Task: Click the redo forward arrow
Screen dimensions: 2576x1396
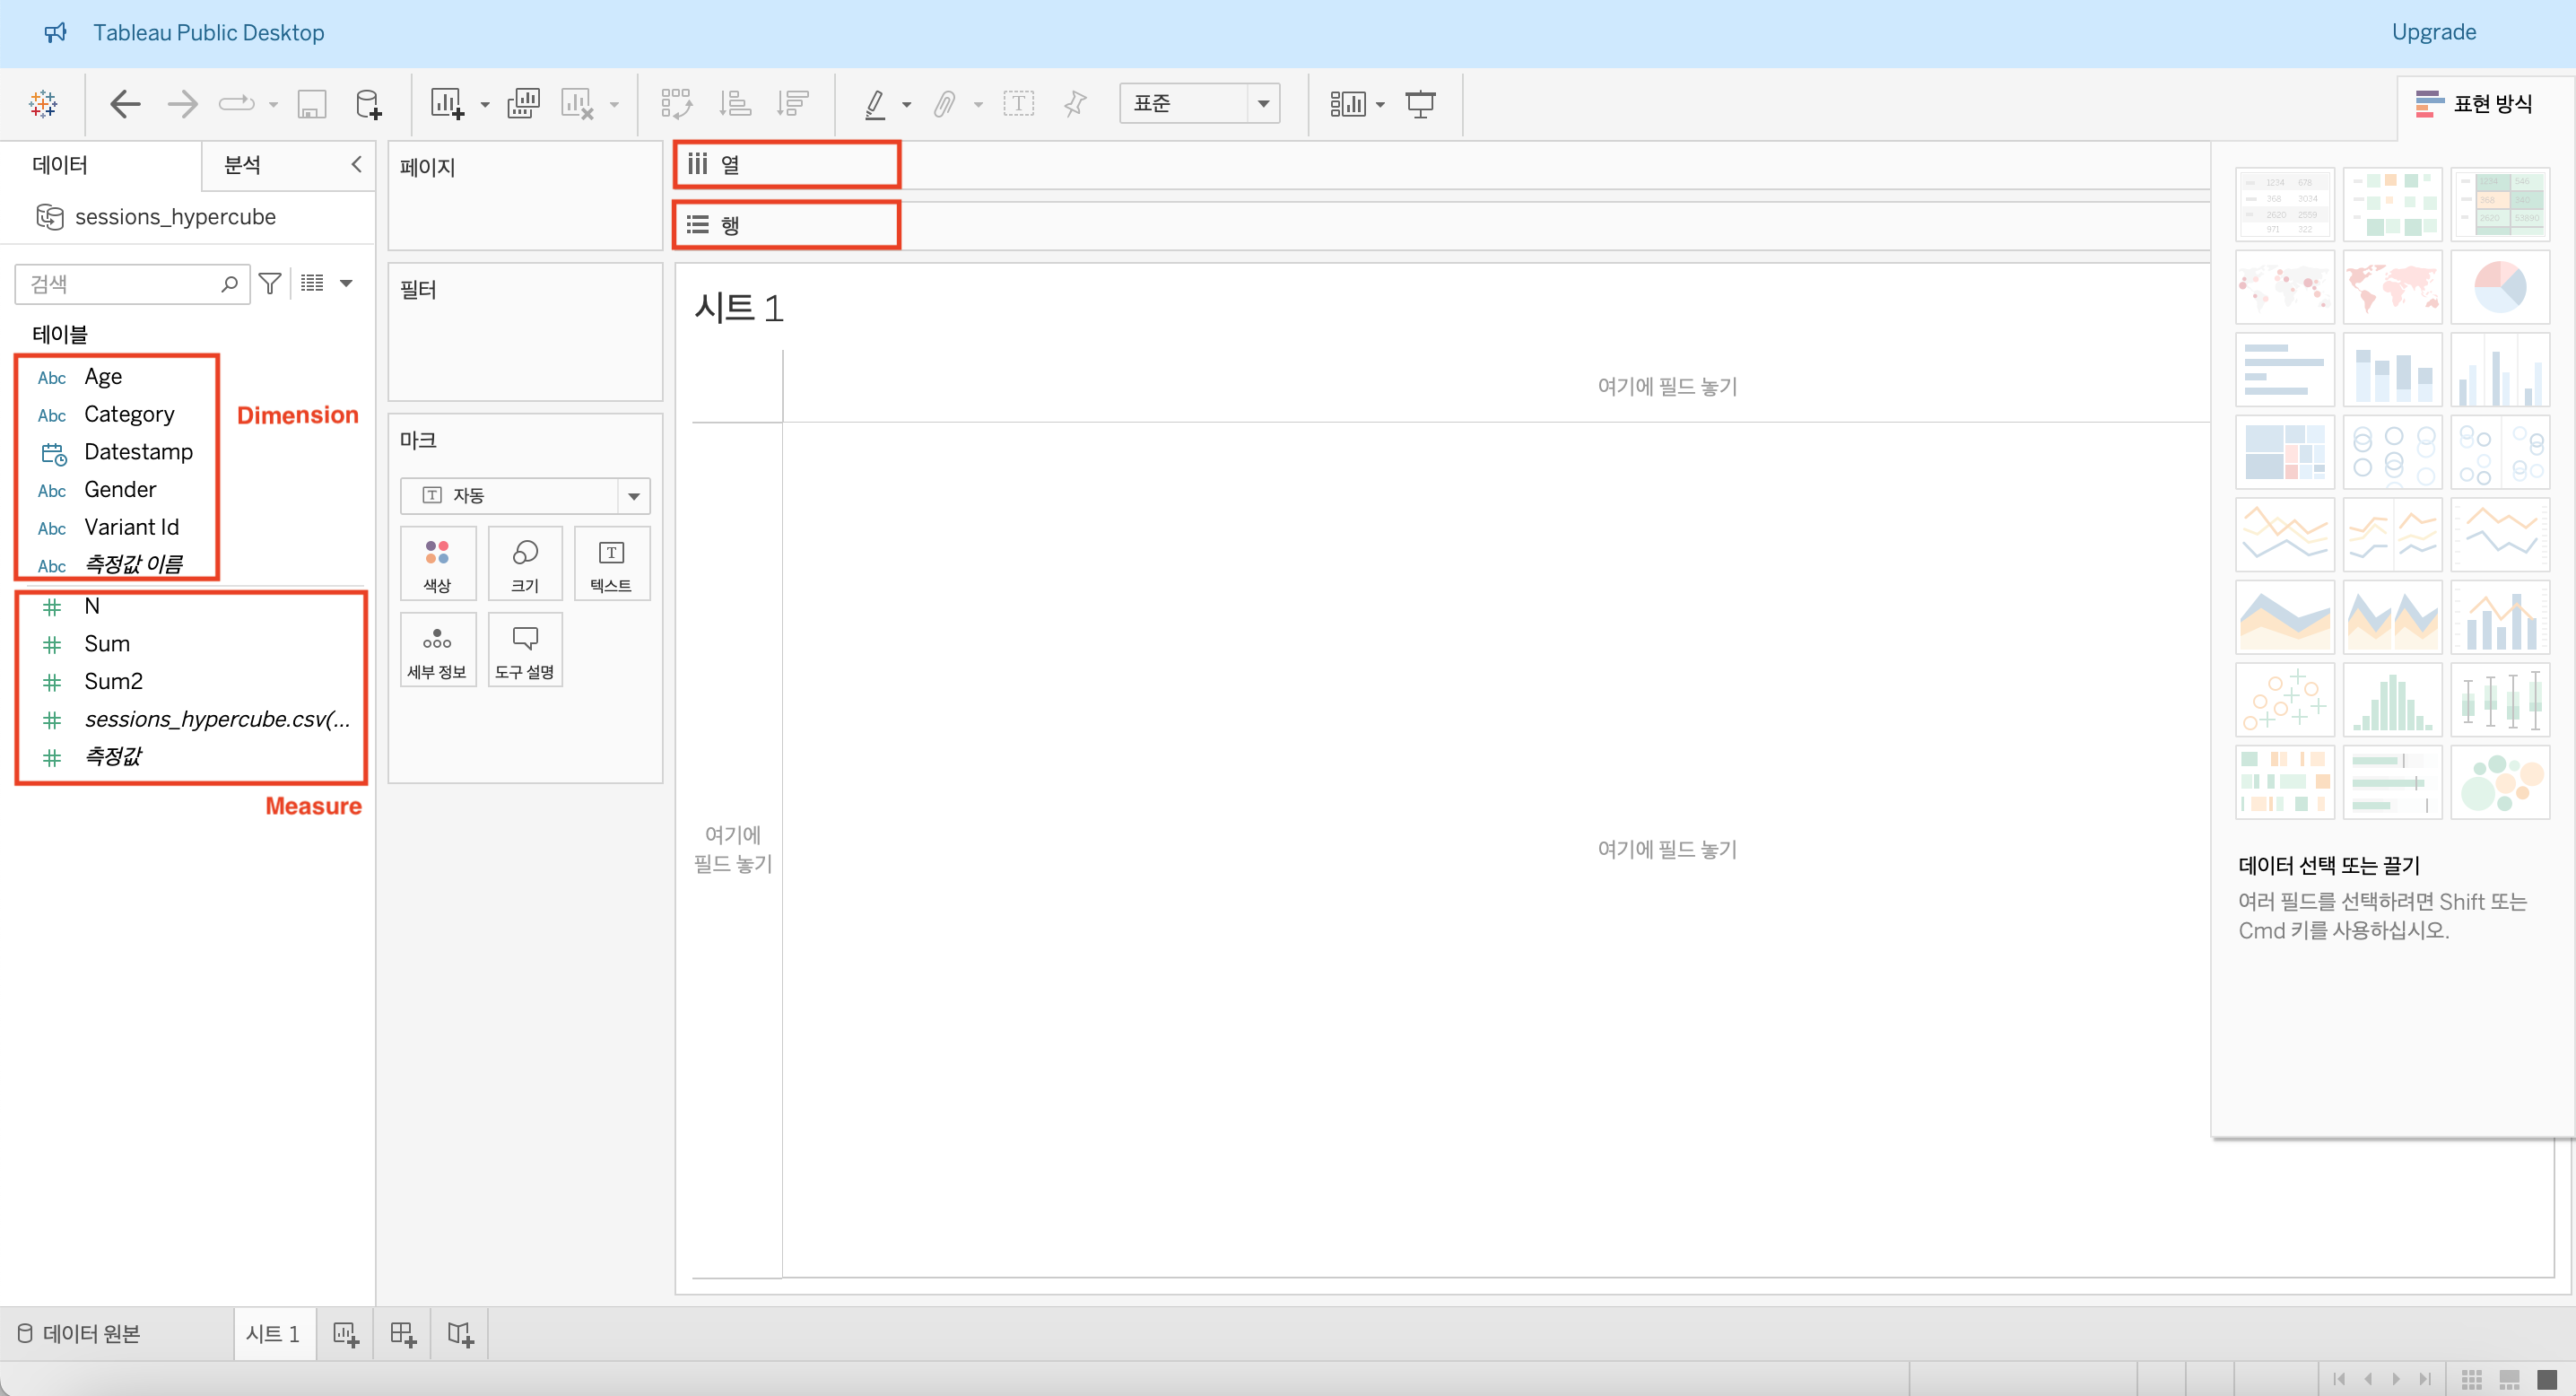Action: click(182, 103)
